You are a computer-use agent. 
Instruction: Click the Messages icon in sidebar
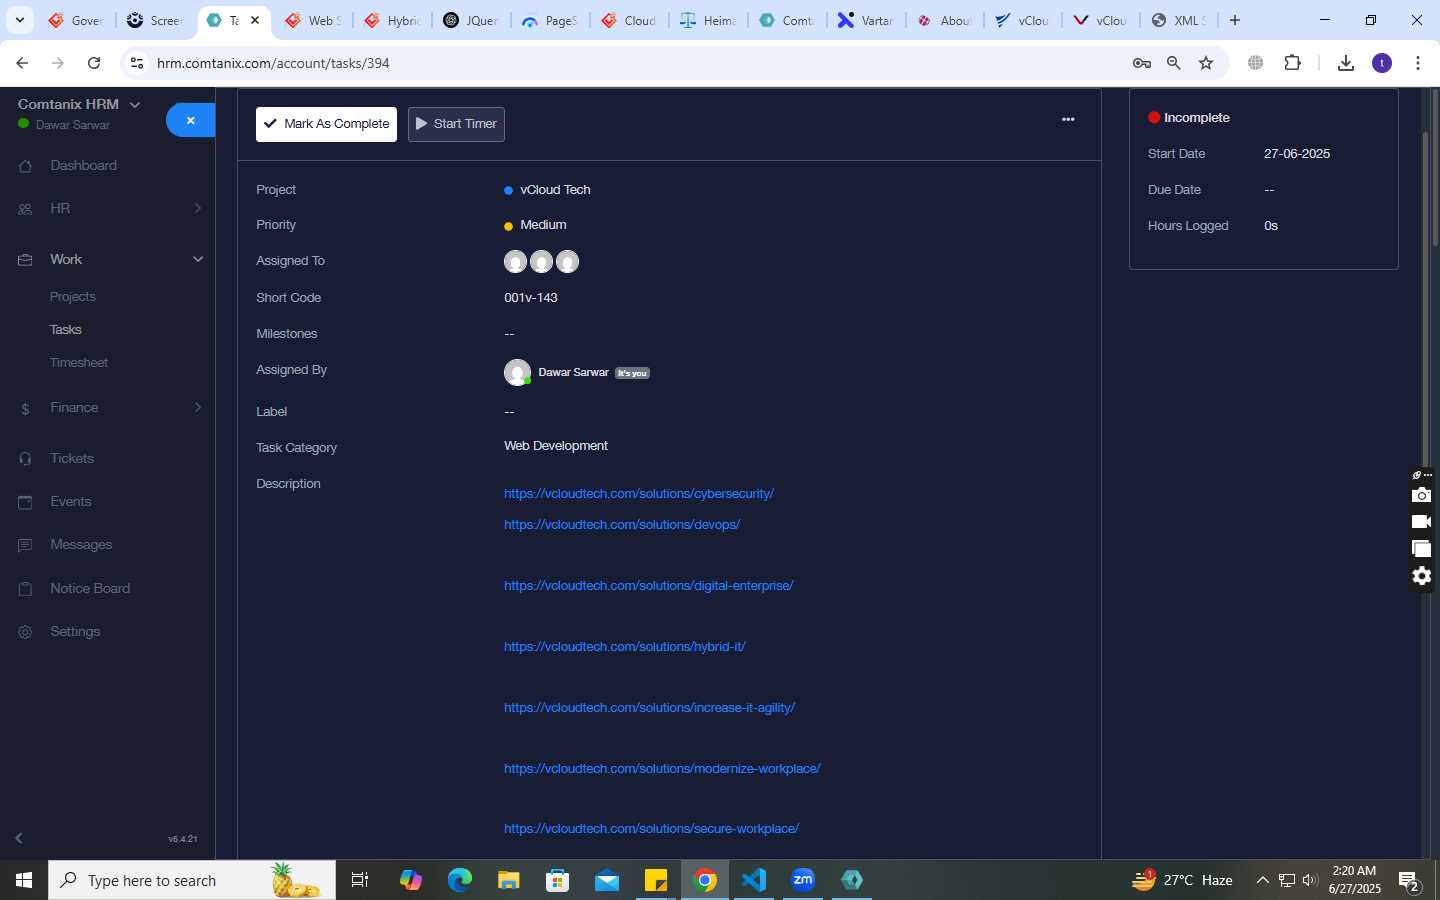coord(25,545)
